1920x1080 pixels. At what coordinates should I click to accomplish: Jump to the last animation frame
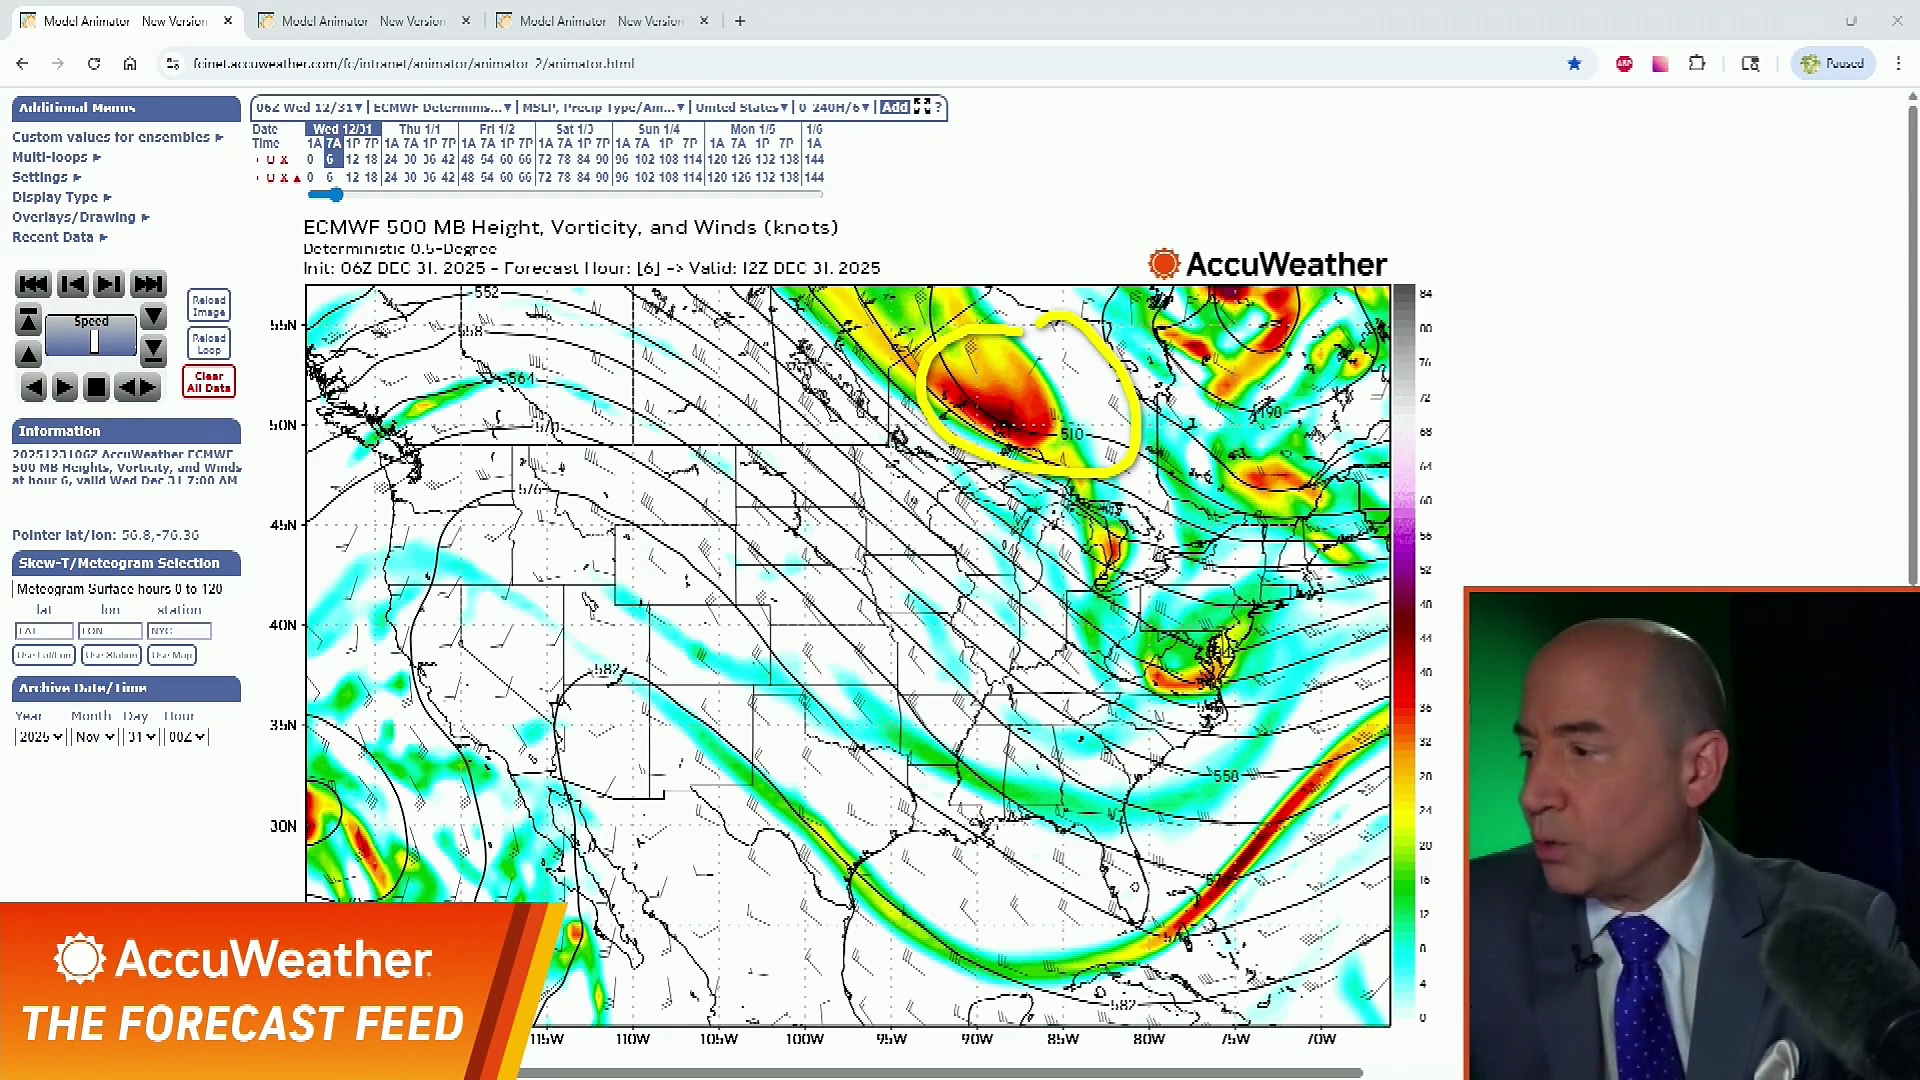point(148,285)
